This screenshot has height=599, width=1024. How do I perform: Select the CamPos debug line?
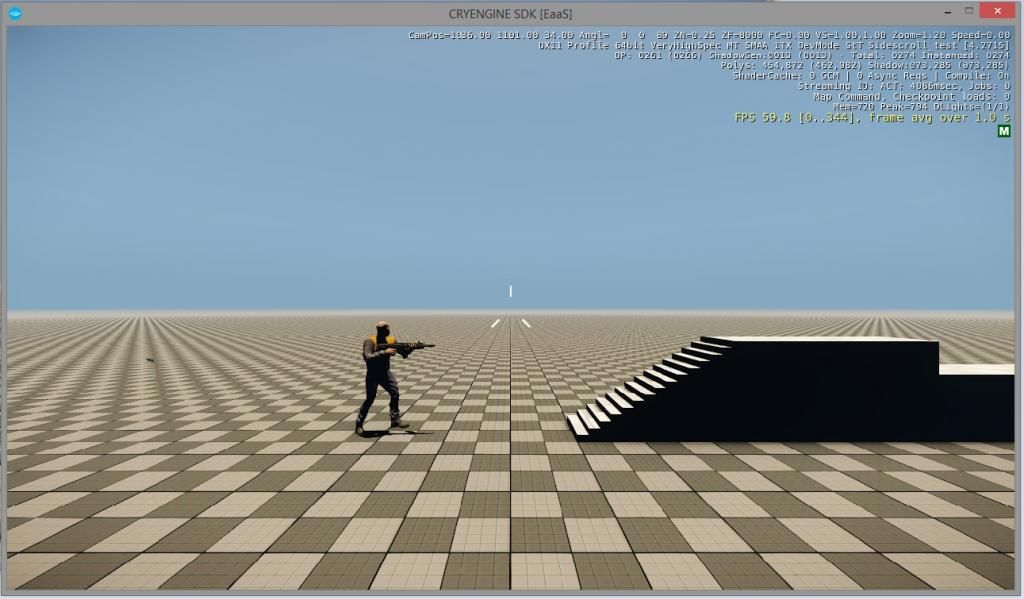(709, 35)
